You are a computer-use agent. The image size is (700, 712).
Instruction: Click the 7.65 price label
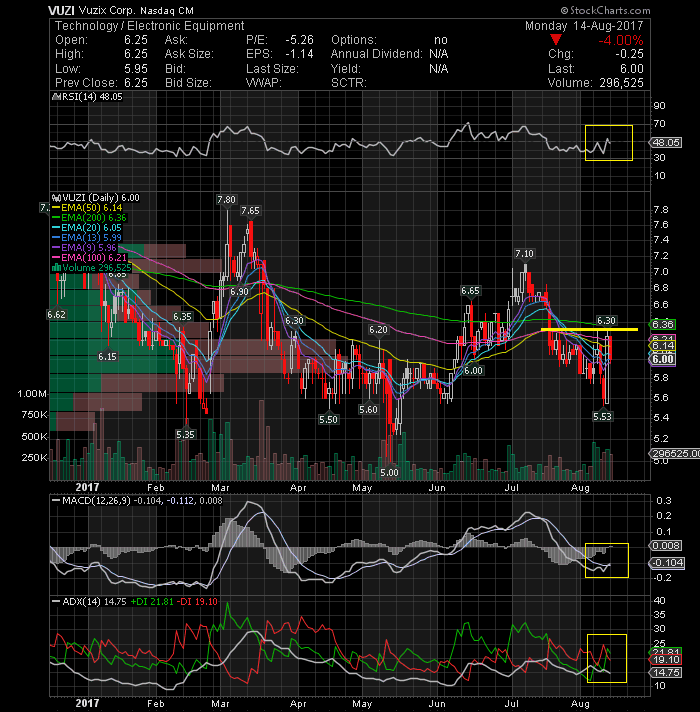tap(250, 211)
